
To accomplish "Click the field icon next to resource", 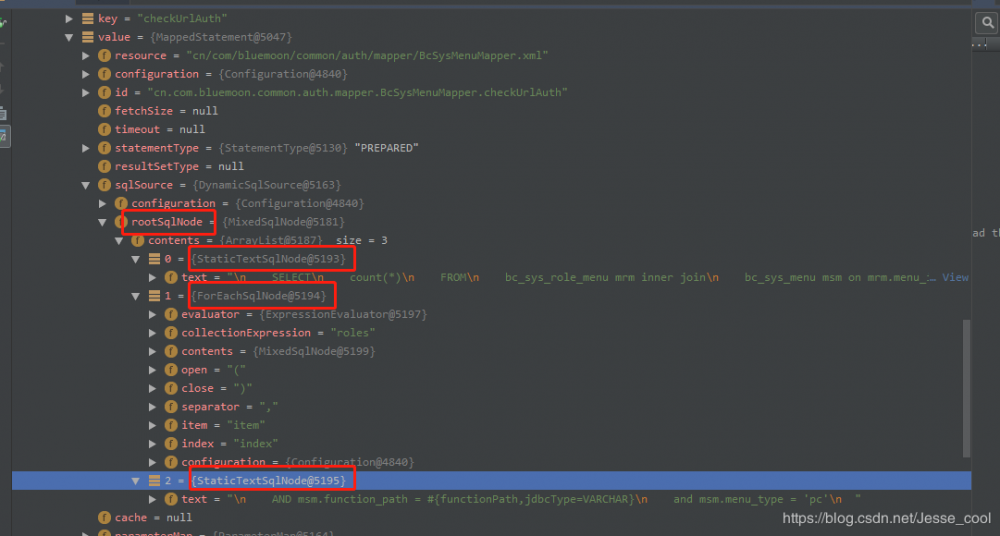I will (x=105, y=56).
